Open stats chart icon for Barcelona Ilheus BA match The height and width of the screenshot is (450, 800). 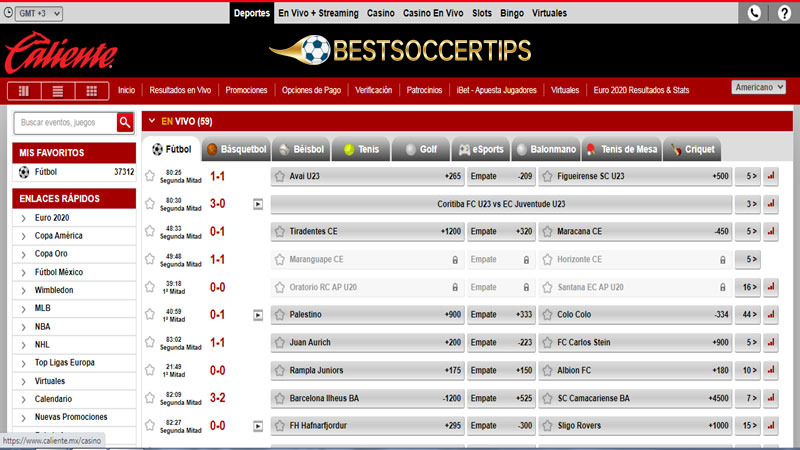coord(771,398)
